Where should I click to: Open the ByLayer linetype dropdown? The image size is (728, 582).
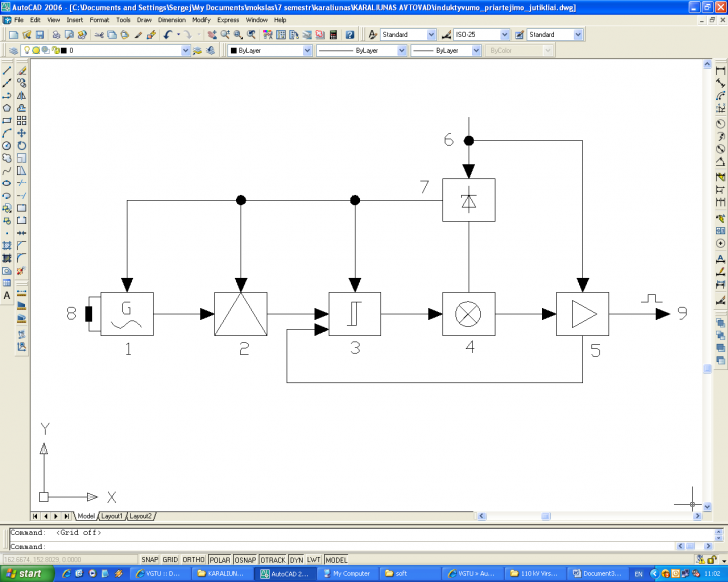pos(402,51)
